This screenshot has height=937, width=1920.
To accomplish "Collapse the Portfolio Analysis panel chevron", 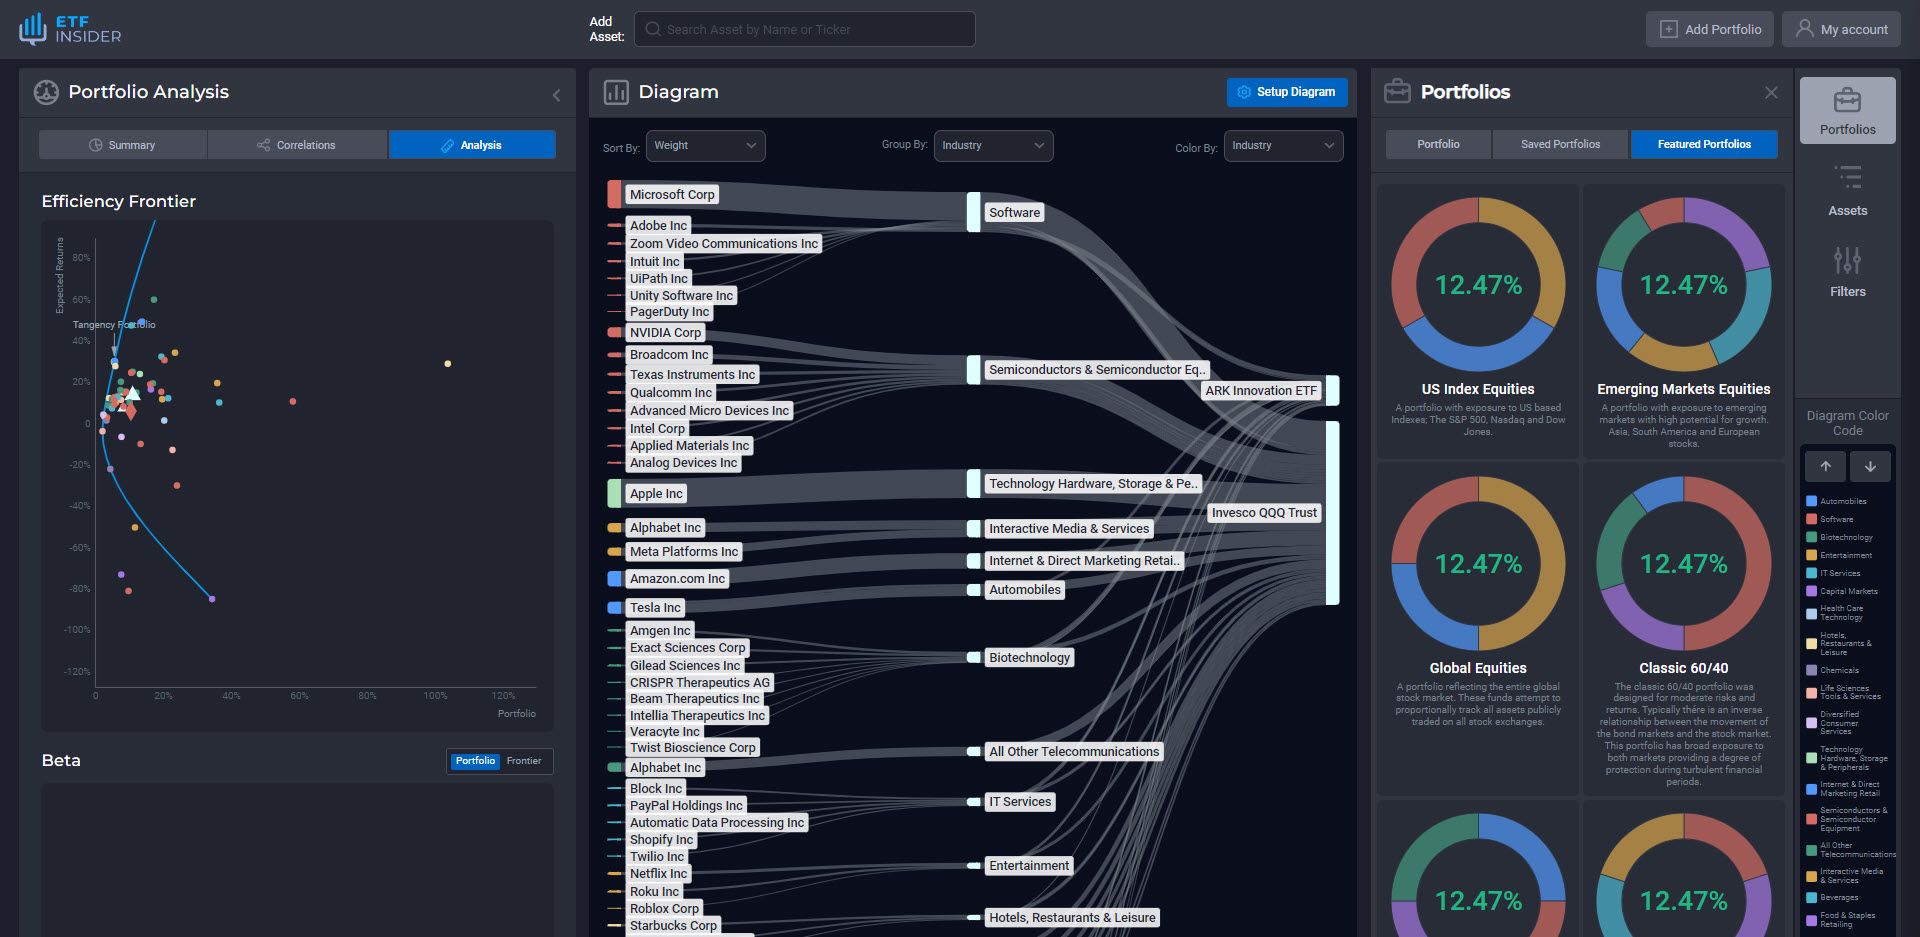I will (x=556, y=95).
